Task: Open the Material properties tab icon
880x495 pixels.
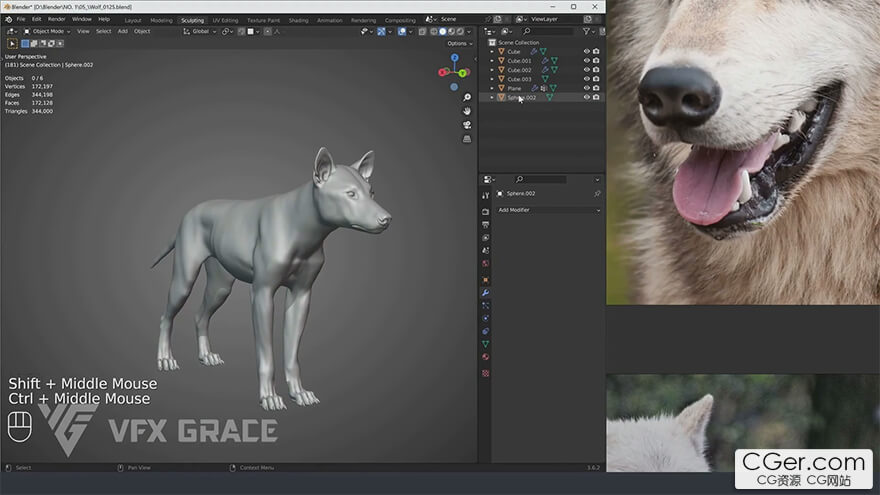Action: tap(485, 357)
